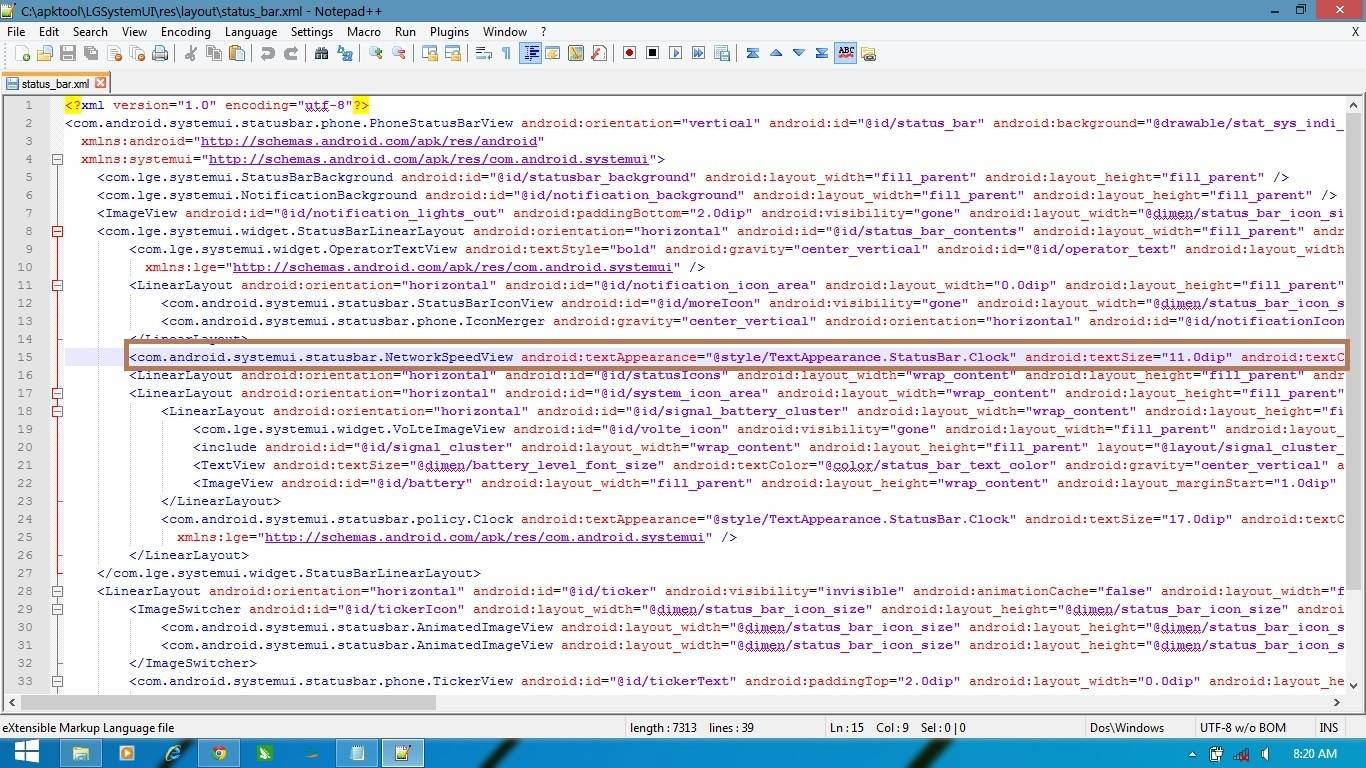Toggle Synchronize Vertical Scrolling icon
The height and width of the screenshot is (768, 1366).
click(x=430, y=53)
